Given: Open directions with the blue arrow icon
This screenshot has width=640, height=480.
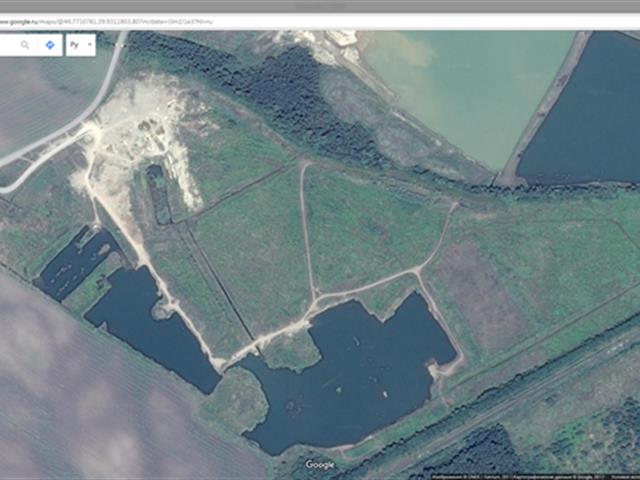Looking at the screenshot, I should [50, 45].
